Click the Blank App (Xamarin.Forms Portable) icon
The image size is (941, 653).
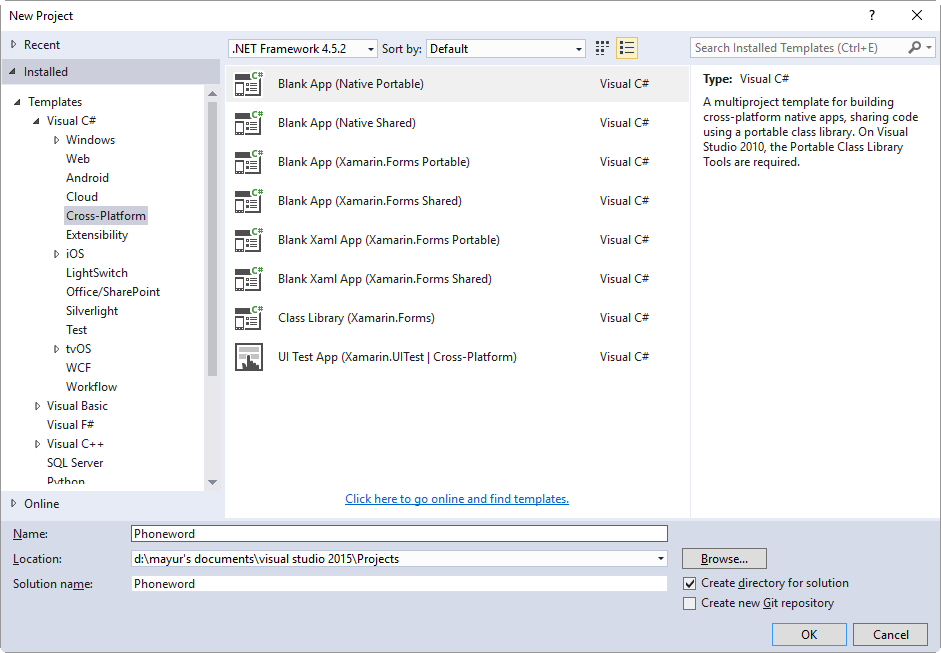(248, 162)
